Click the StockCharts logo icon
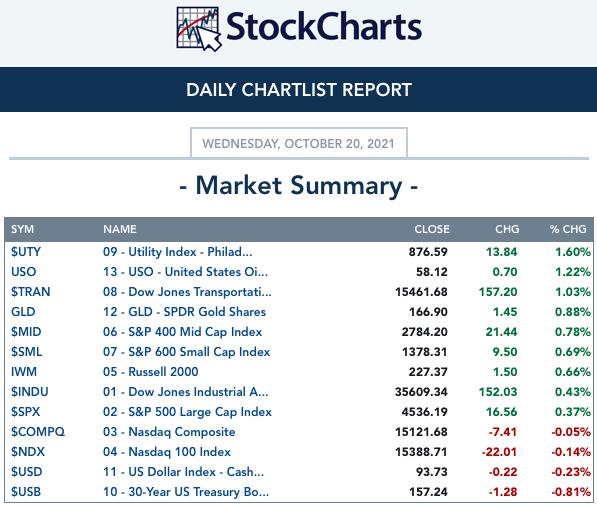Screen dimensions: 597x507 pos(199,29)
